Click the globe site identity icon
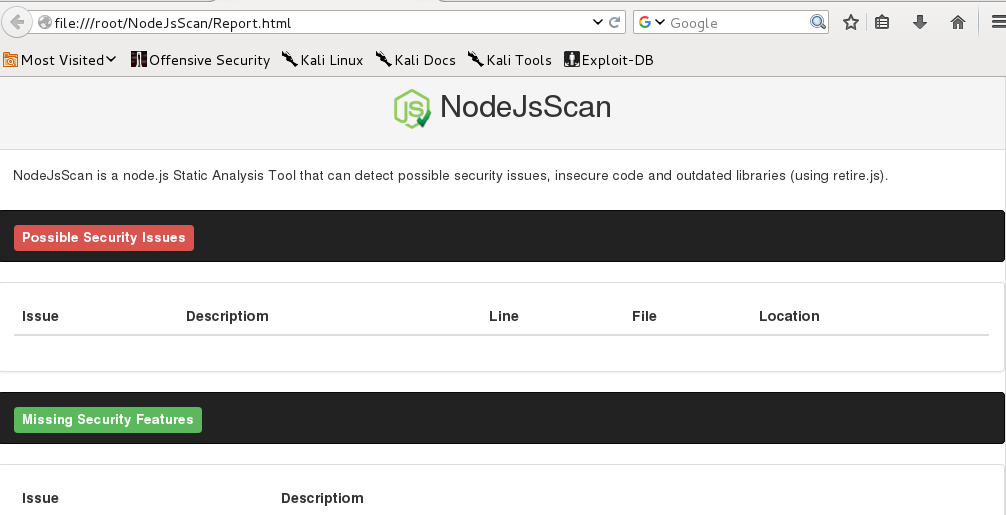 pos(44,23)
